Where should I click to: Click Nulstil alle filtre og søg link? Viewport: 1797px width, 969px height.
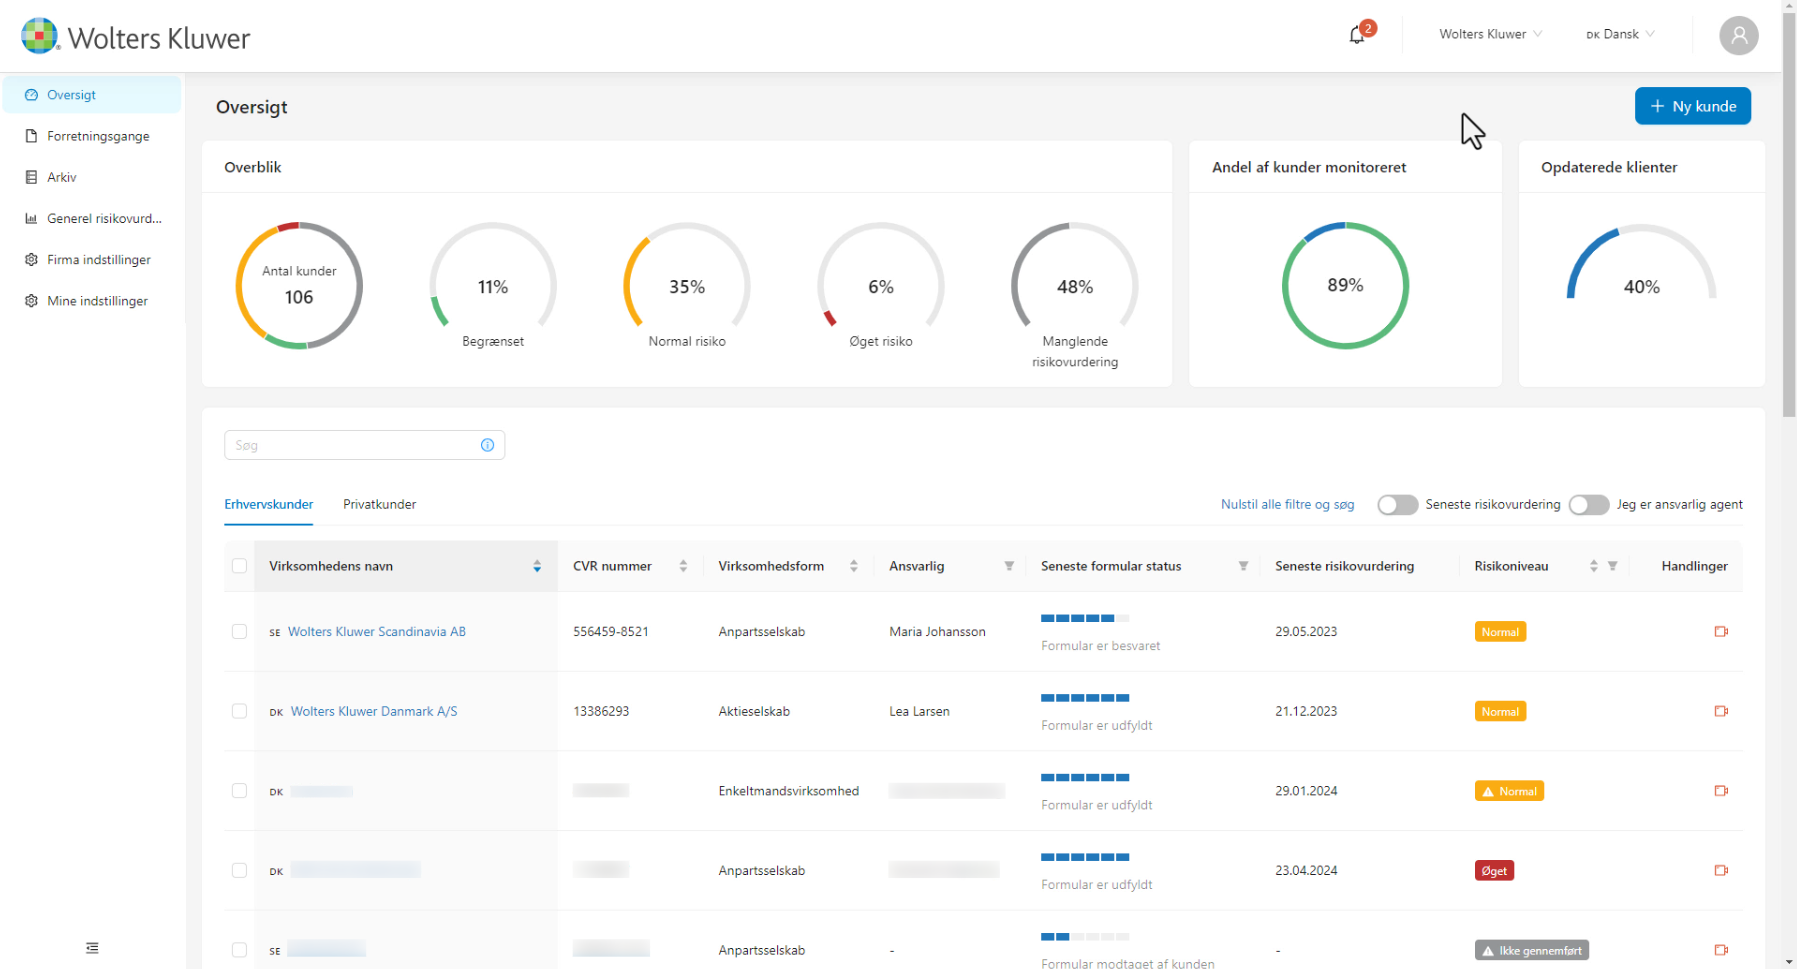tap(1287, 504)
